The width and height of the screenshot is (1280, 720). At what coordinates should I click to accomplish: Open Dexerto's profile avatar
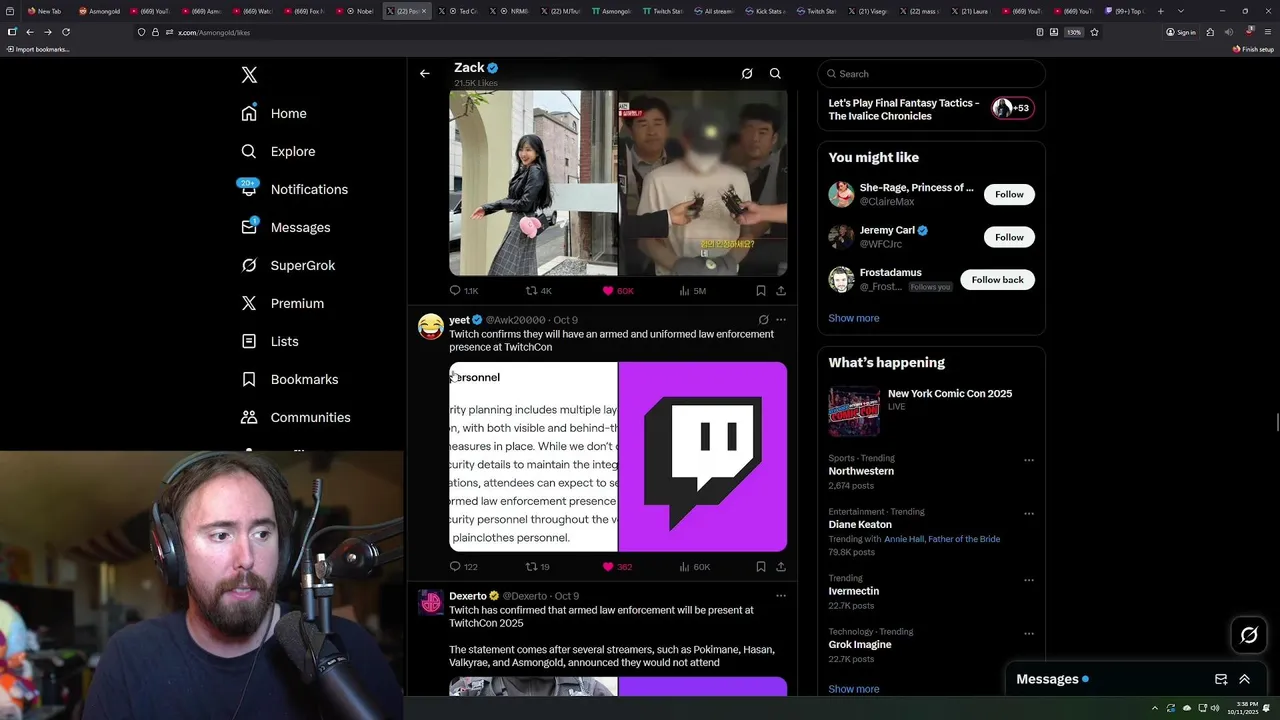pos(431,602)
